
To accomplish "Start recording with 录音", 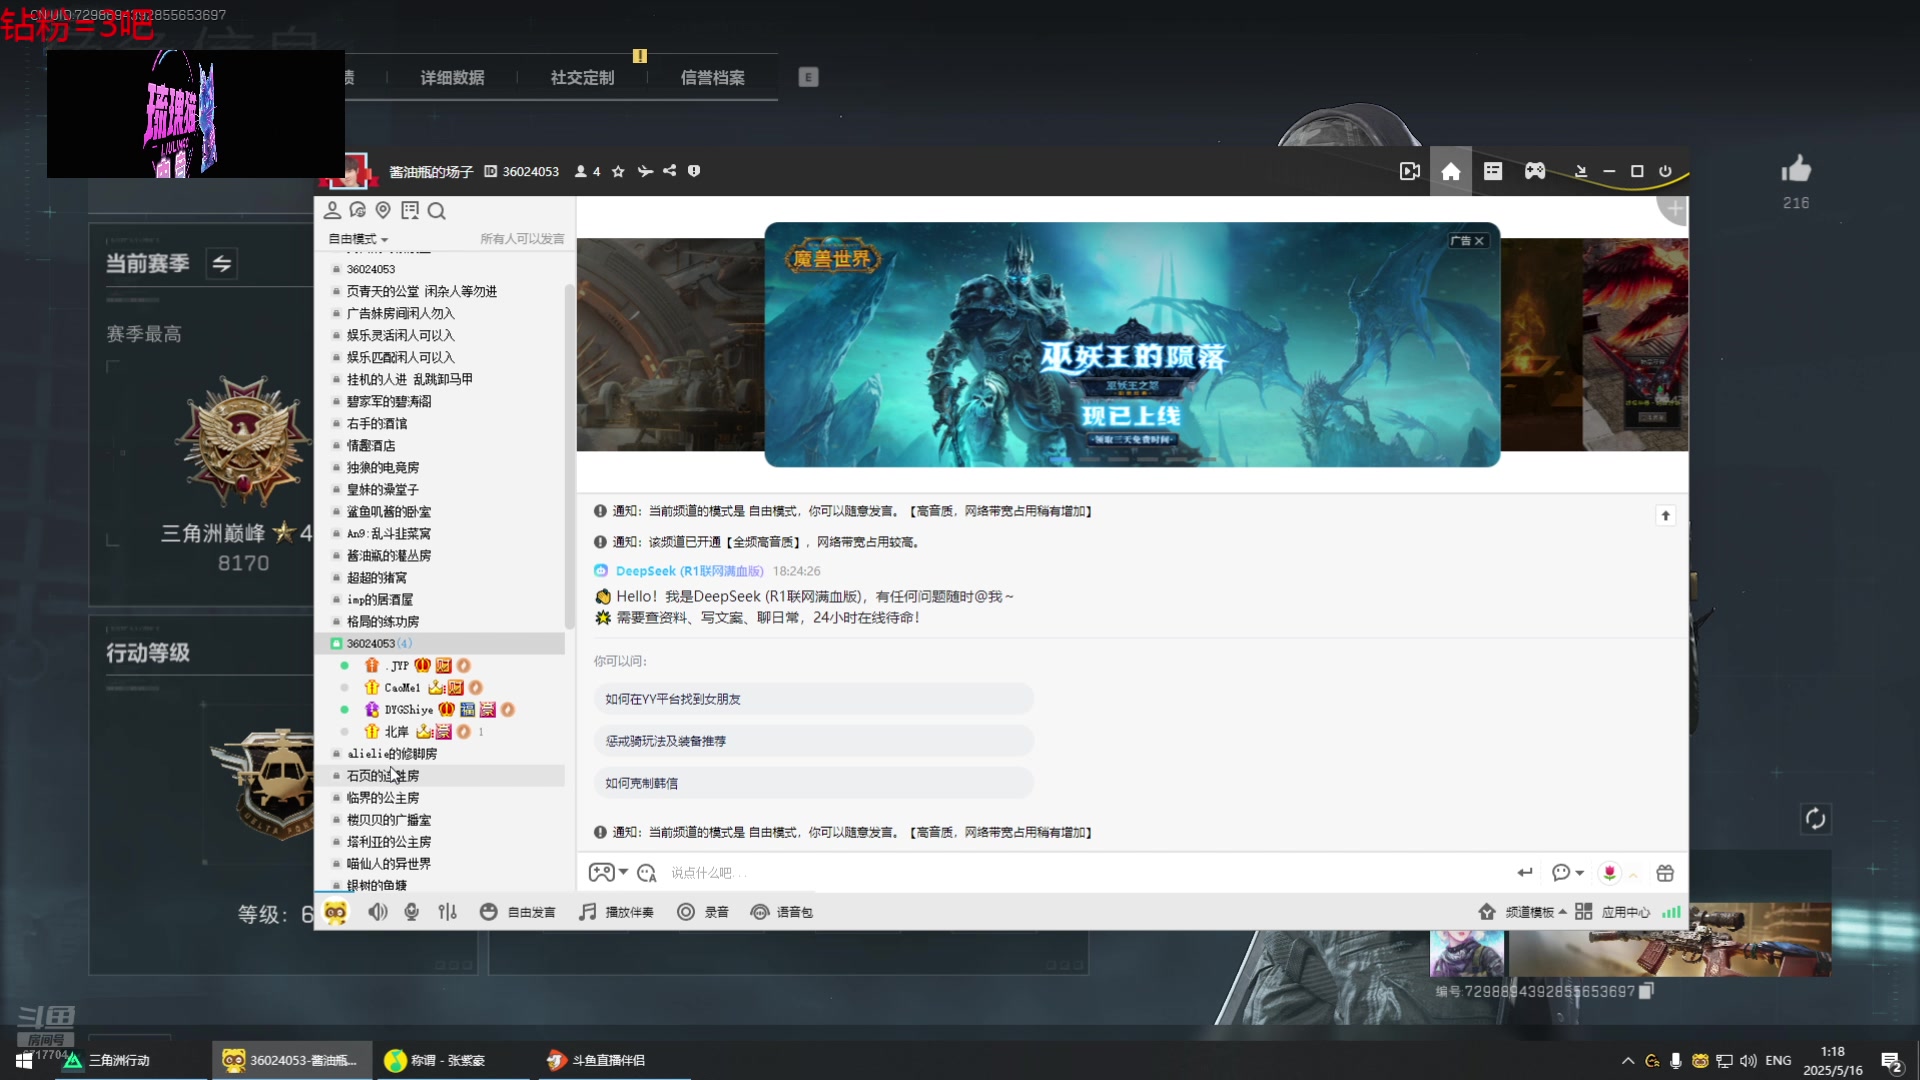I will tap(703, 912).
